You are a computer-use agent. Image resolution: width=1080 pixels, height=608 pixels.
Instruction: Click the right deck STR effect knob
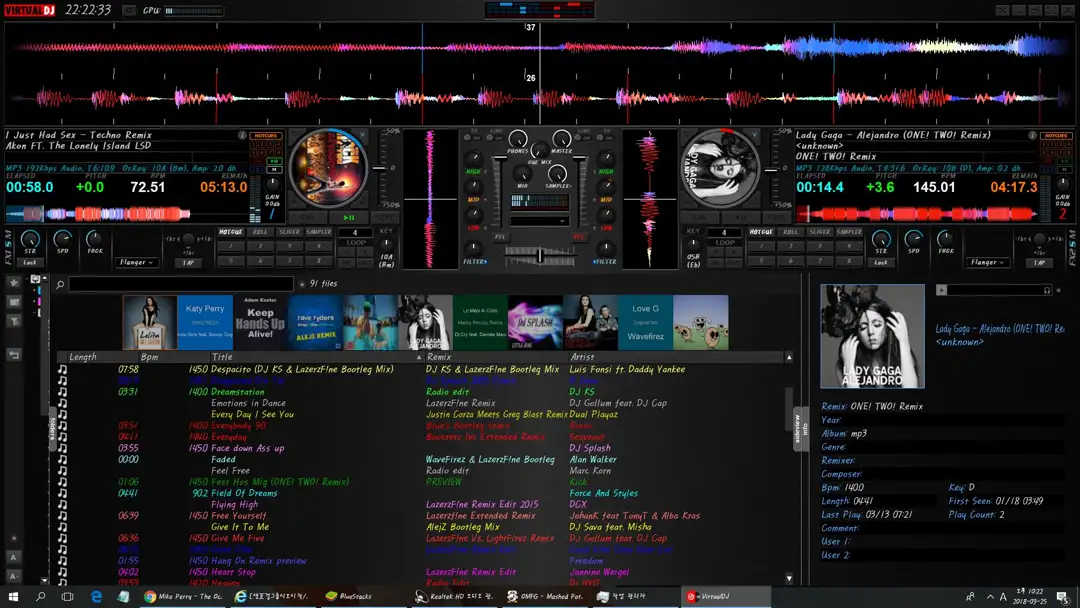pyautogui.click(x=881, y=239)
